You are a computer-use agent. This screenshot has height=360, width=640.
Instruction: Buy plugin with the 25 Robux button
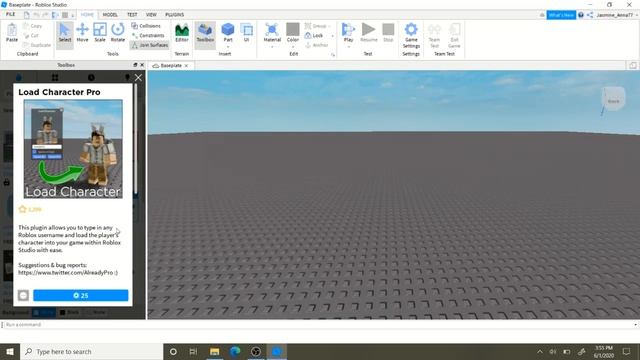80,295
